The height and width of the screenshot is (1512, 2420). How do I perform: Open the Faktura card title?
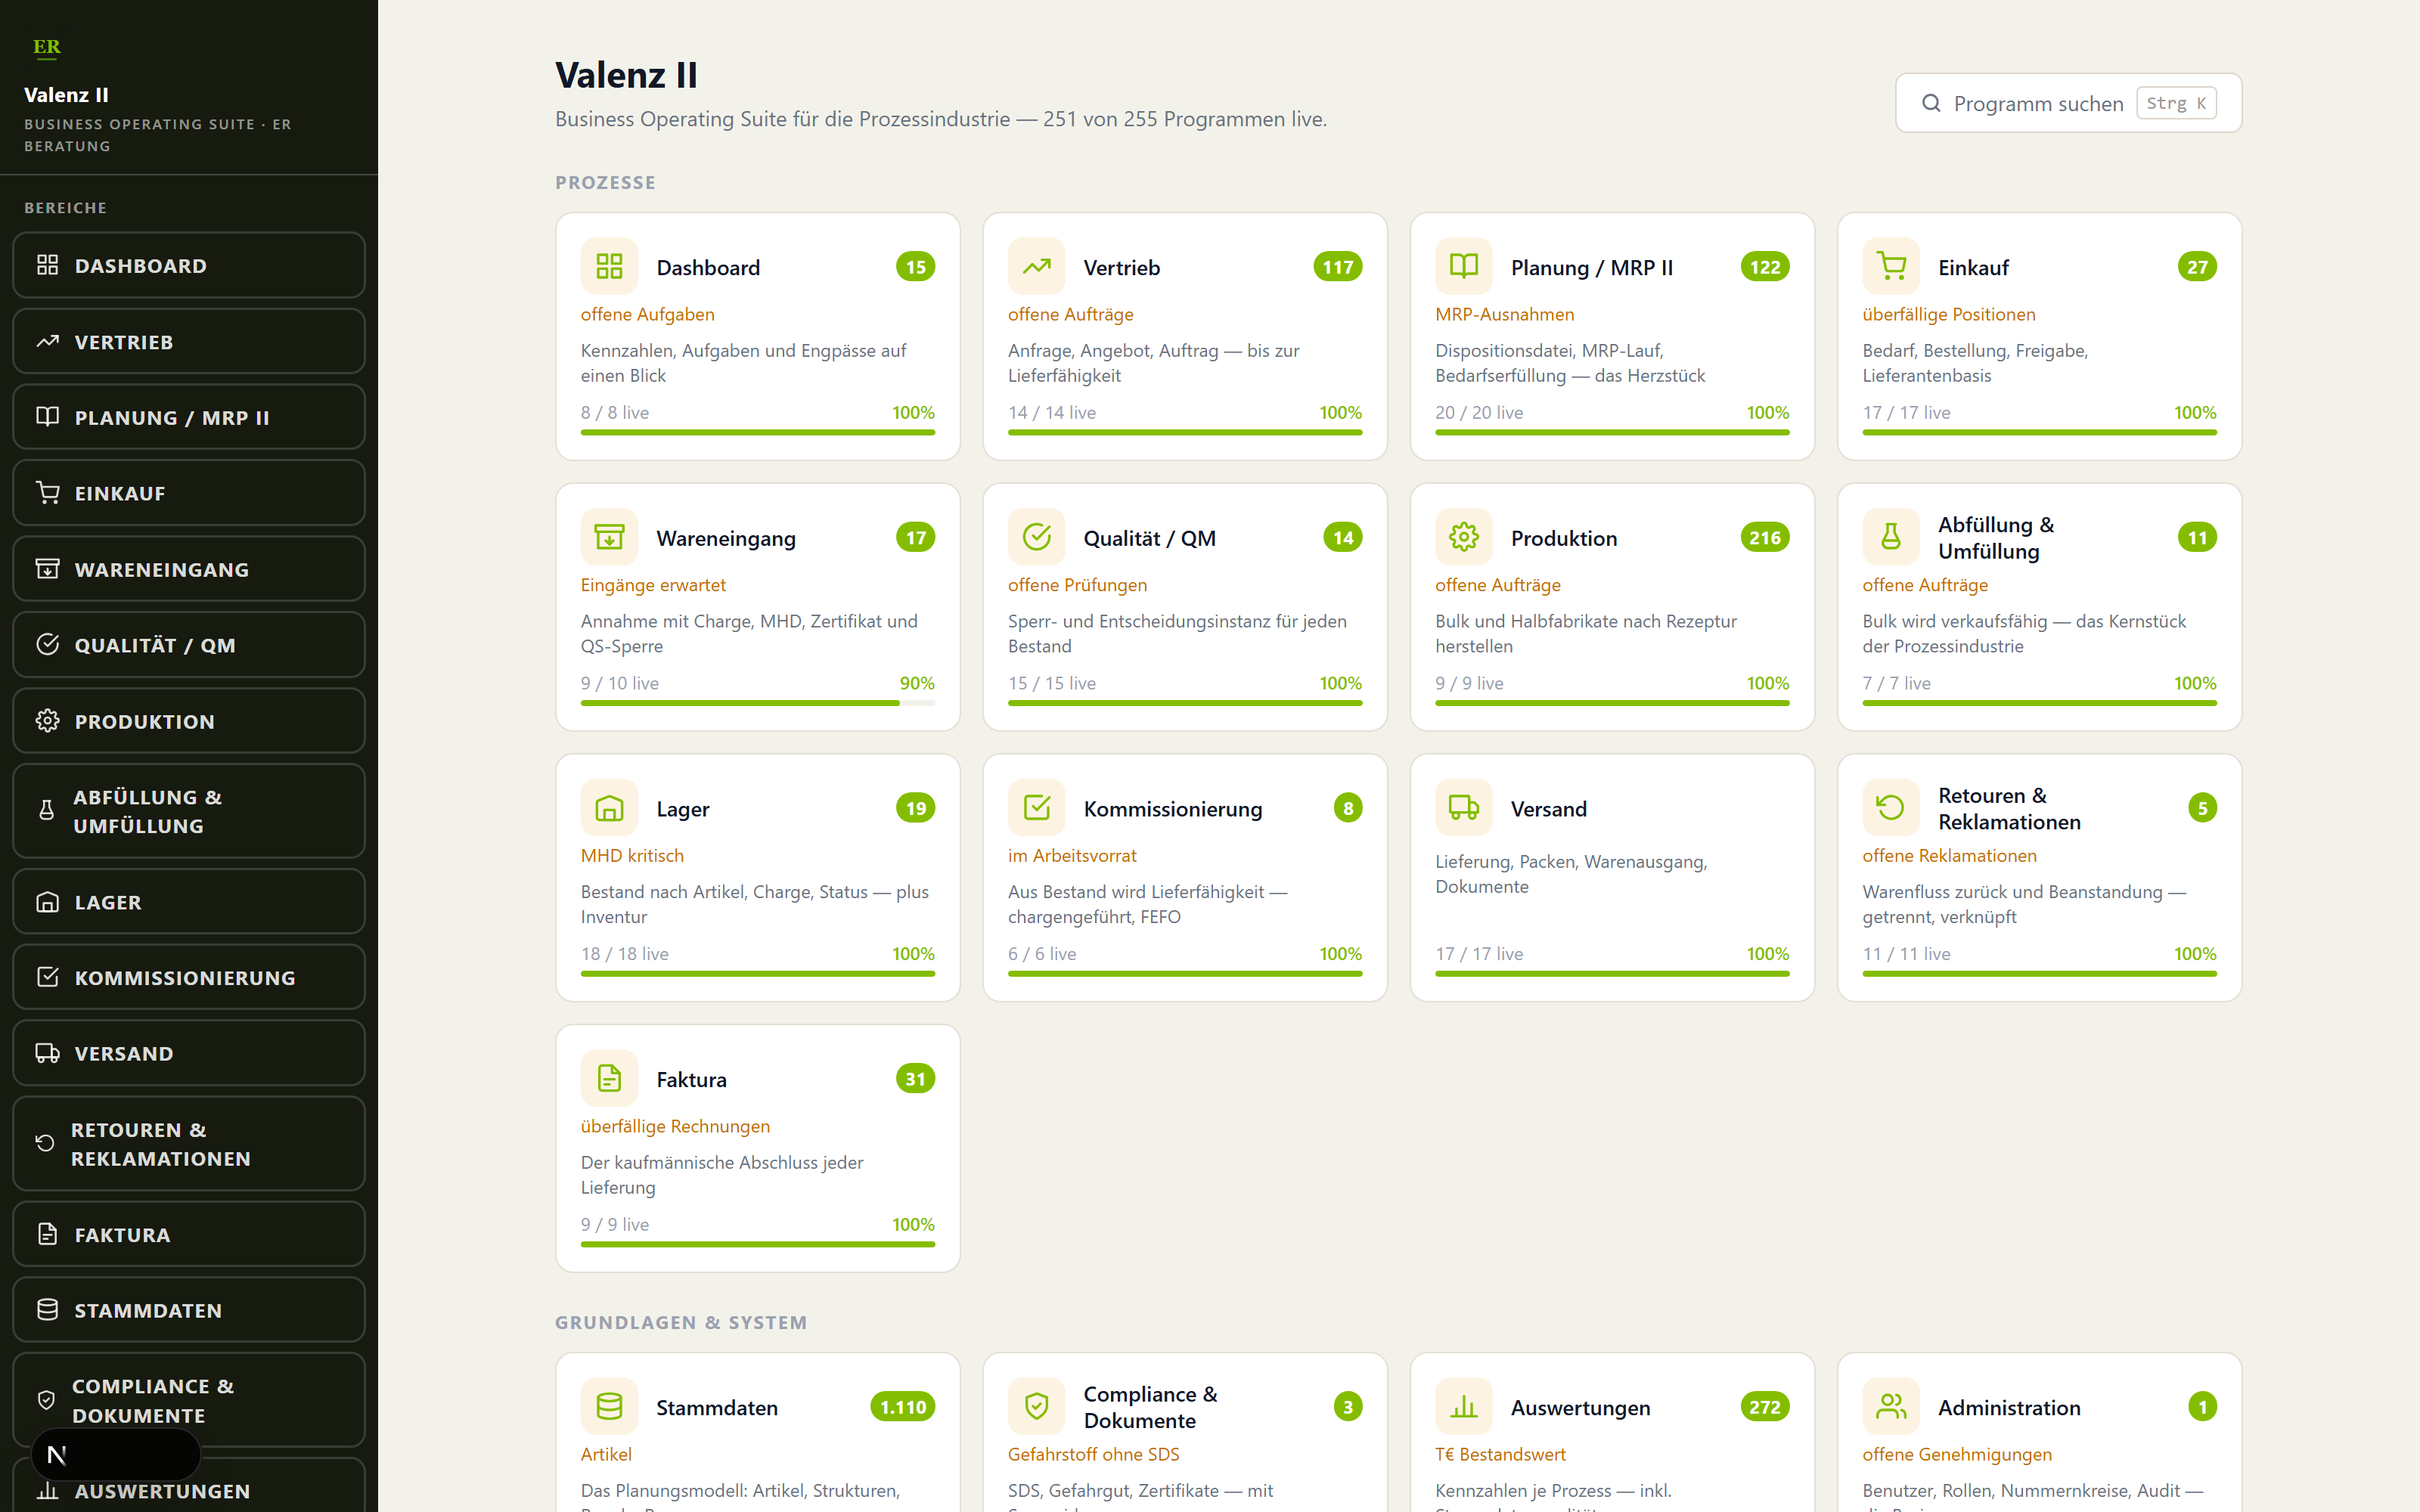click(692, 1080)
